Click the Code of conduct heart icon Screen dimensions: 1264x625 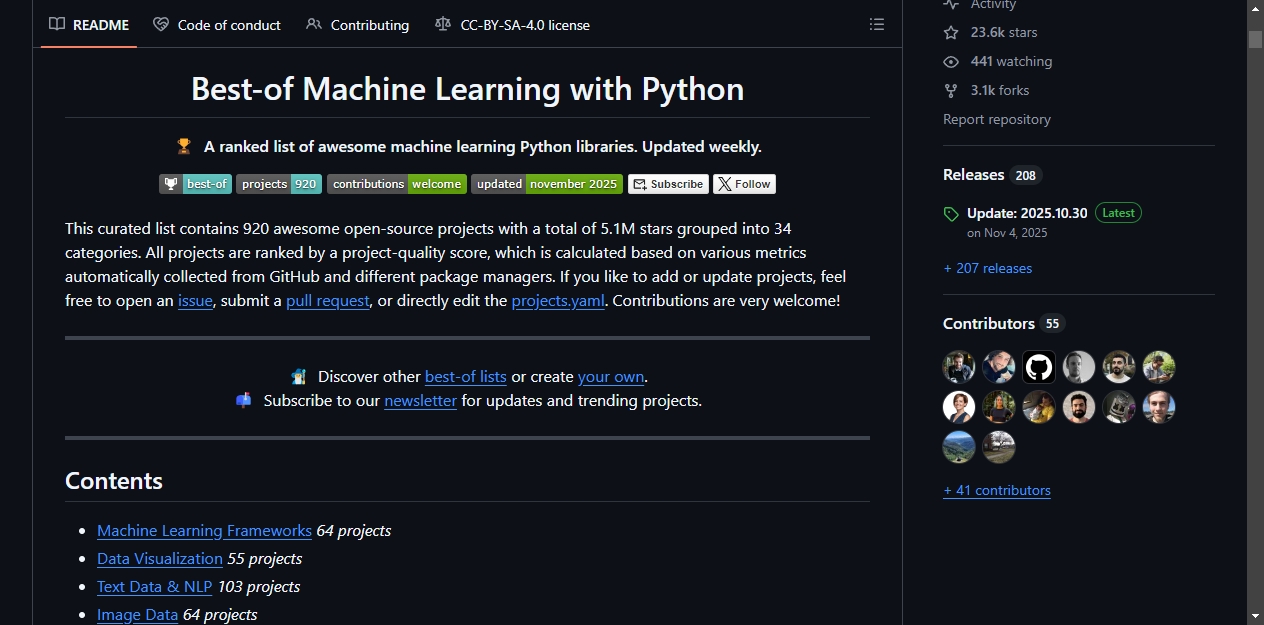point(161,24)
